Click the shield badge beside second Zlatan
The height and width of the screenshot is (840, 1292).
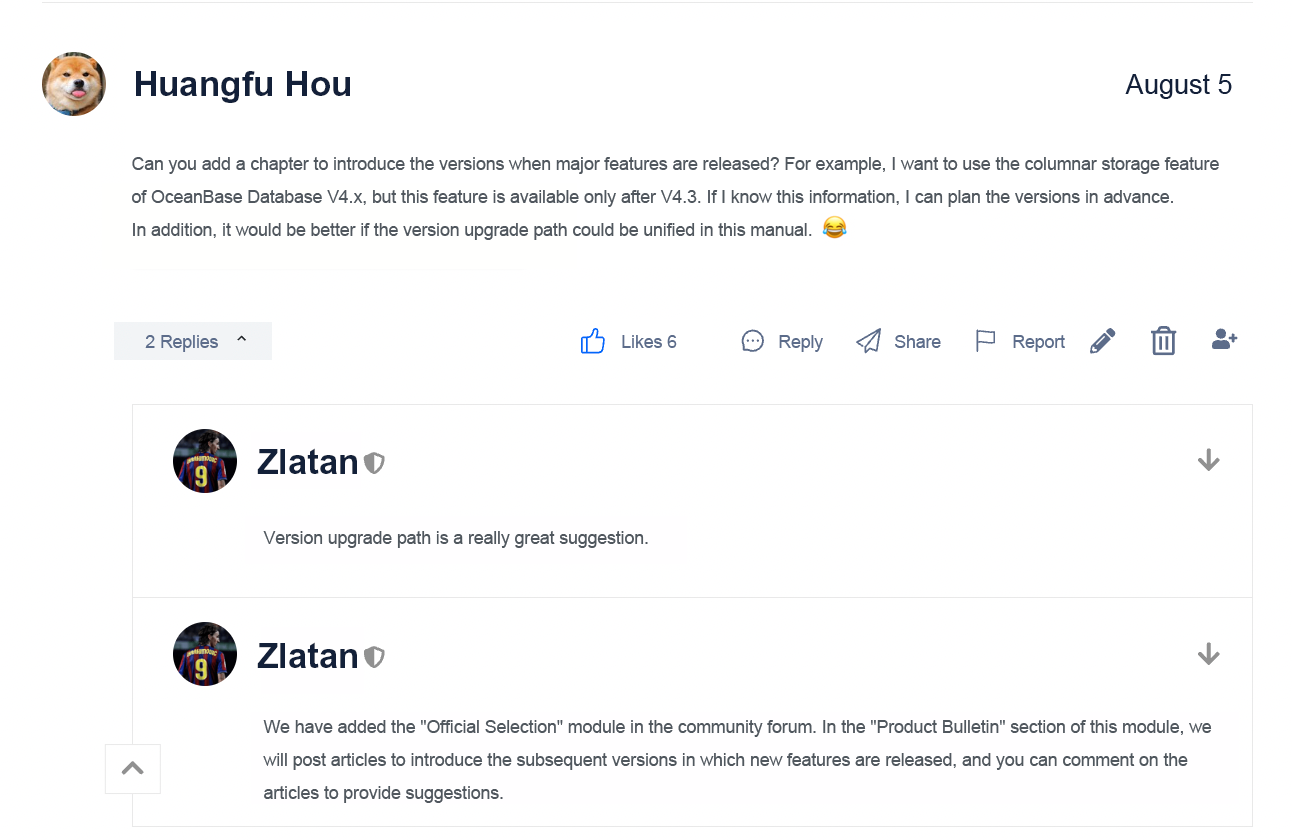pos(374,657)
